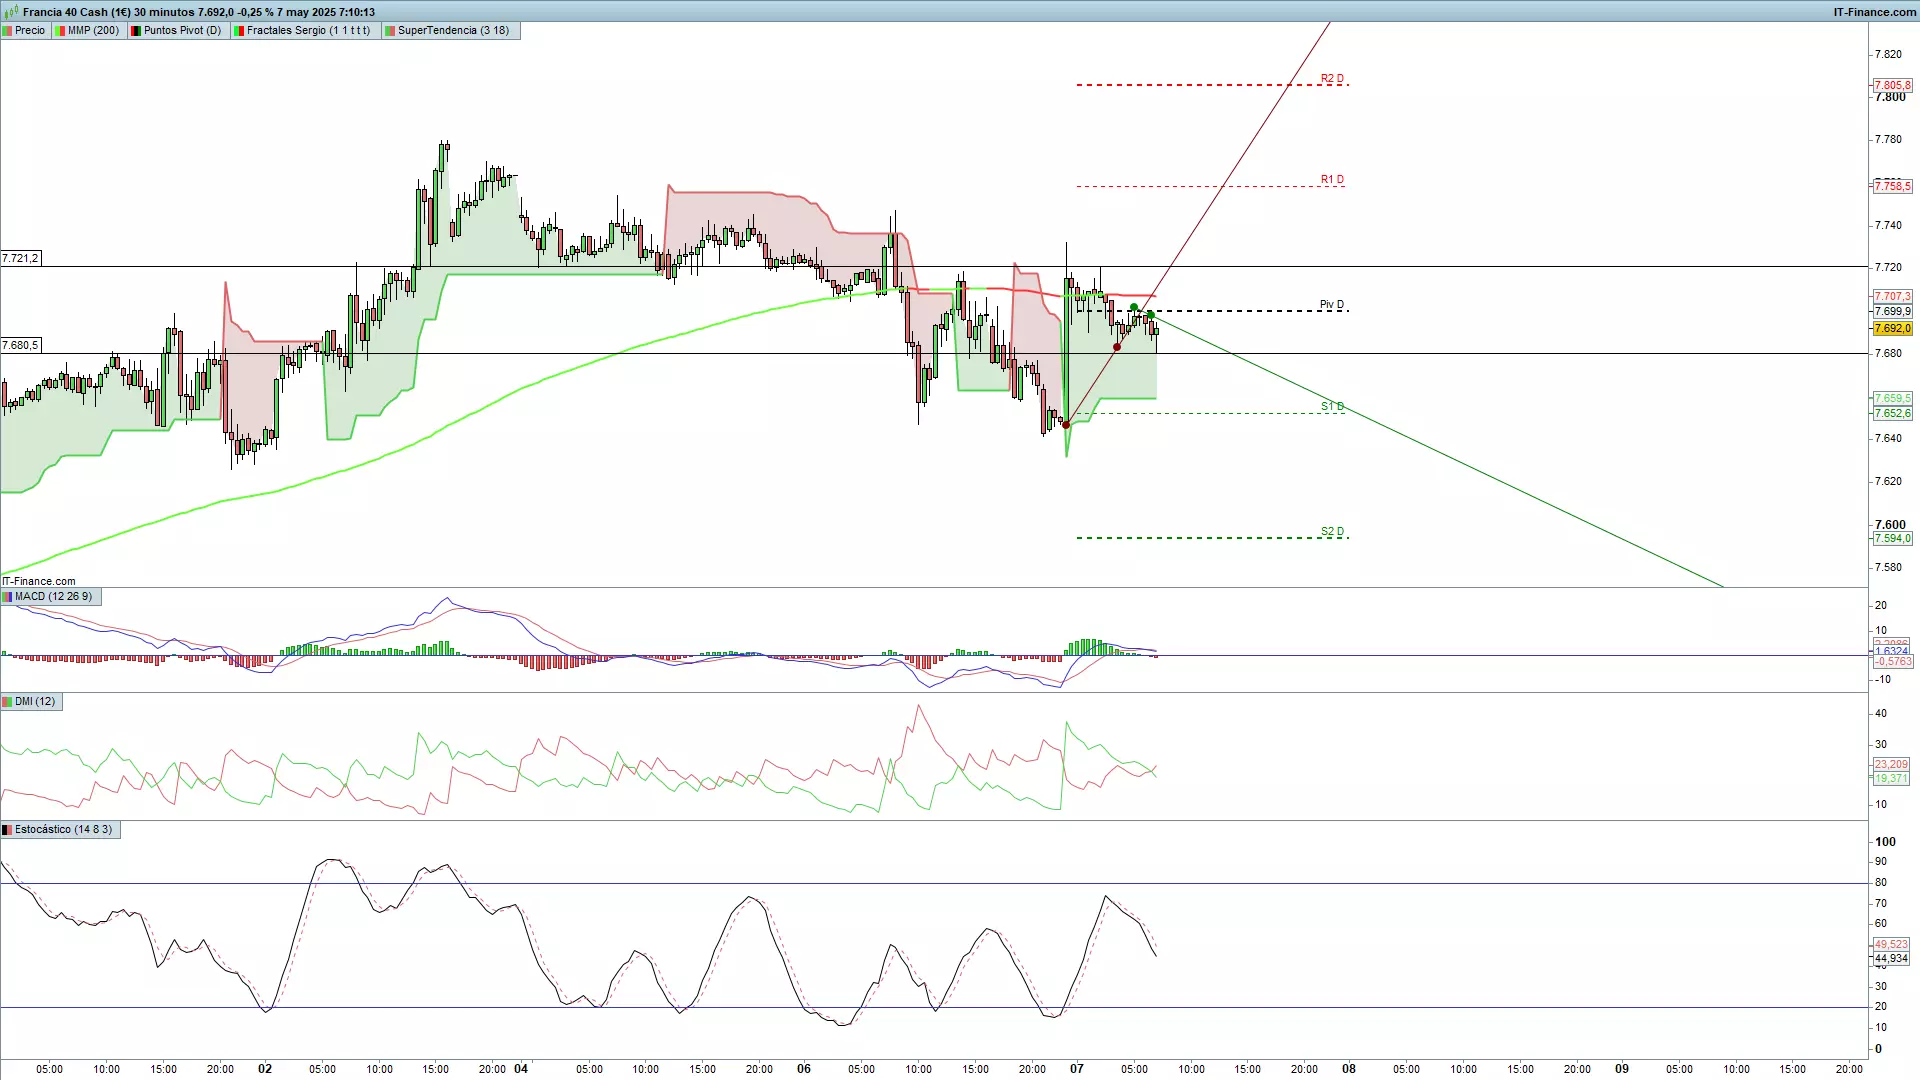Click the 02 date marker on time axis
The height and width of the screenshot is (1080, 1920).
coord(265,1068)
